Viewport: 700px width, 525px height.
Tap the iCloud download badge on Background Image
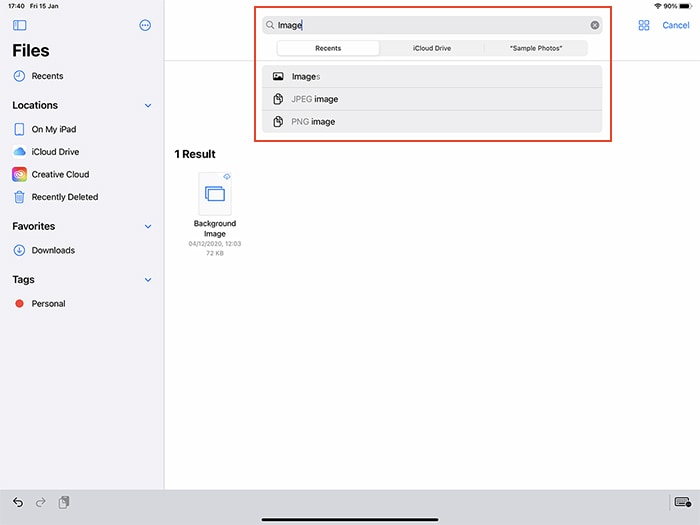227,177
